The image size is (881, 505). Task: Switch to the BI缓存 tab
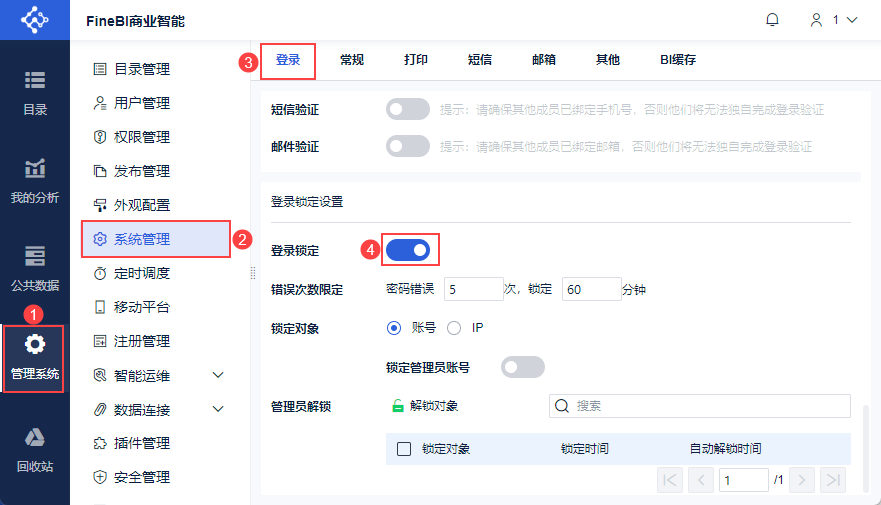pyautogui.click(x=677, y=60)
